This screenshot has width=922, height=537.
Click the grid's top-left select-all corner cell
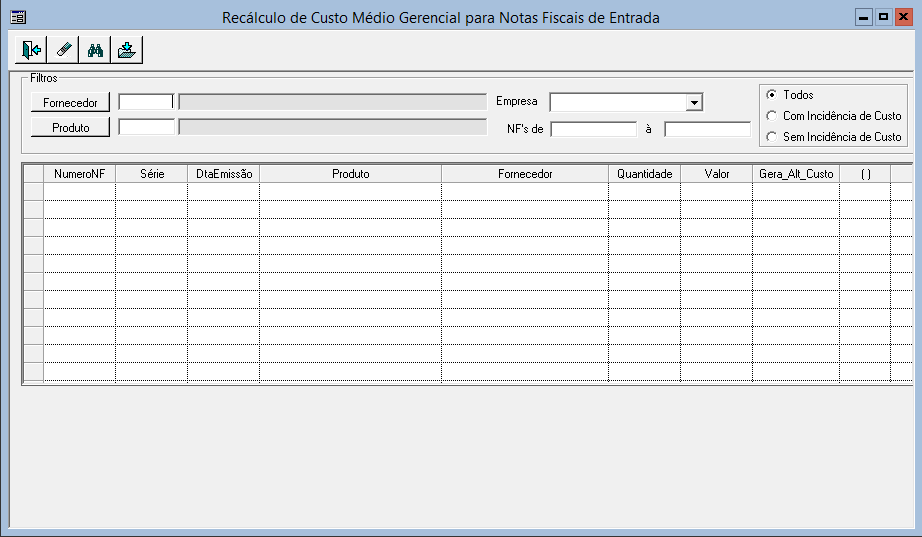(x=34, y=174)
